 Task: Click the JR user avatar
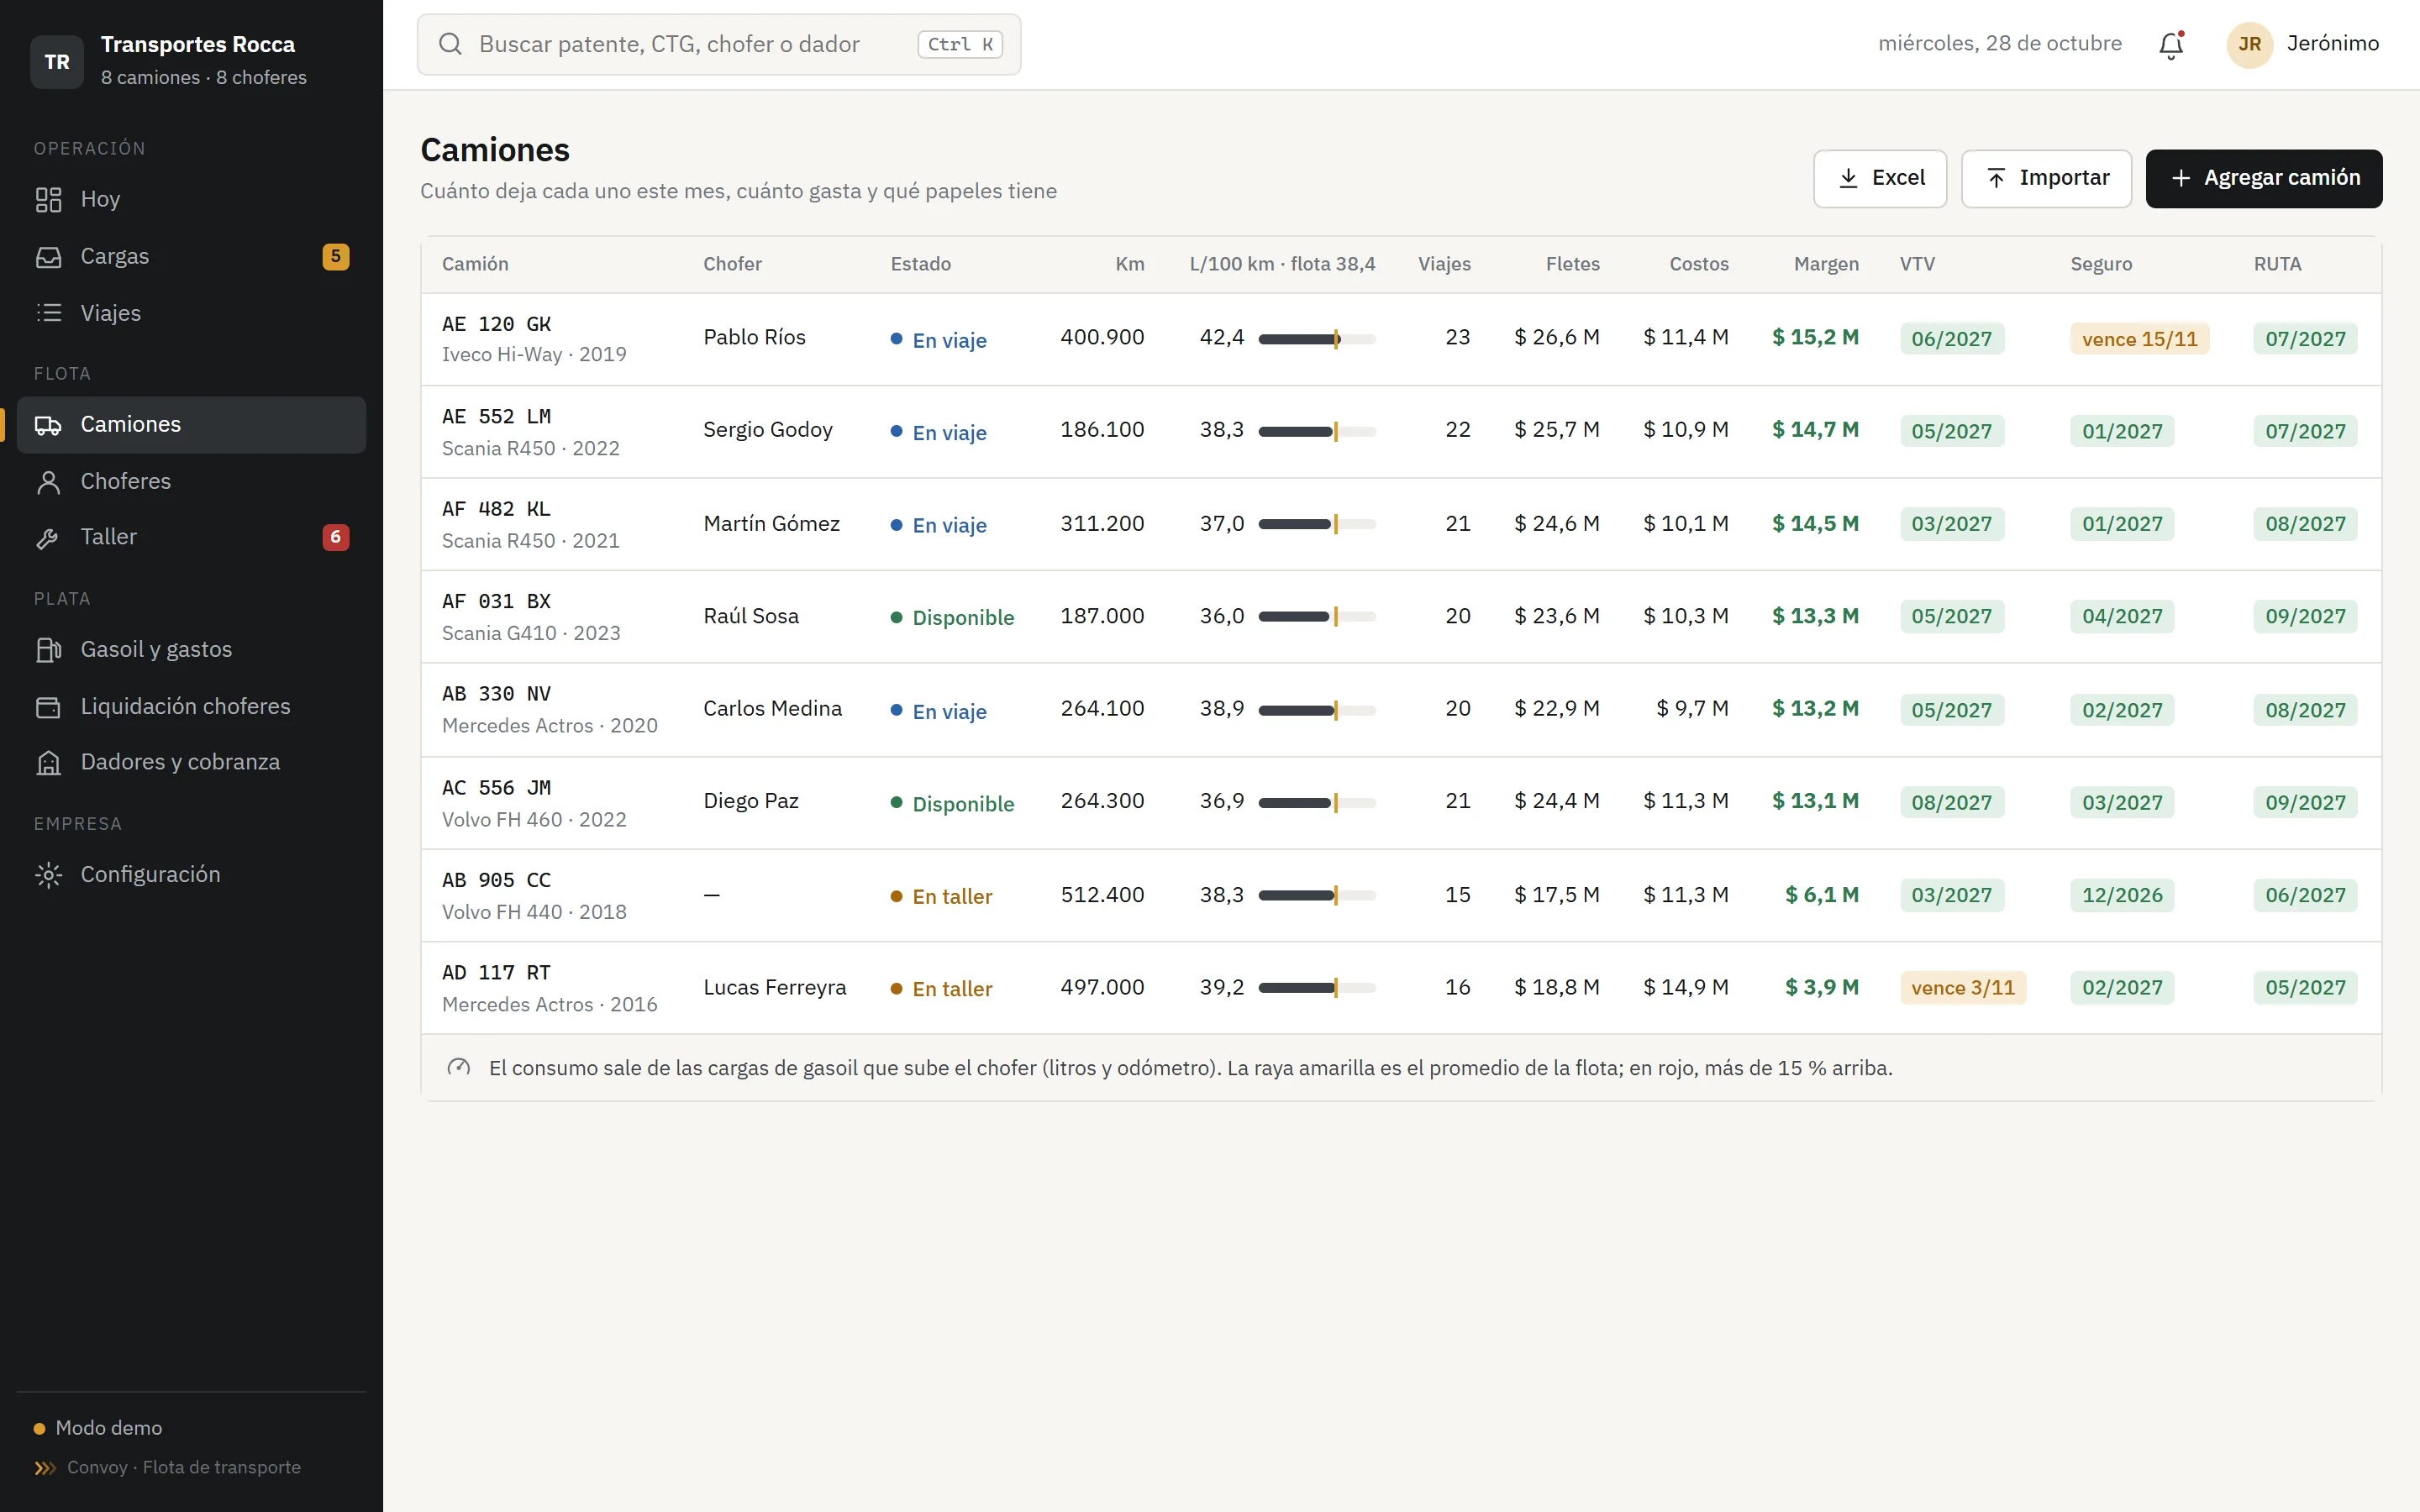coord(2249,44)
